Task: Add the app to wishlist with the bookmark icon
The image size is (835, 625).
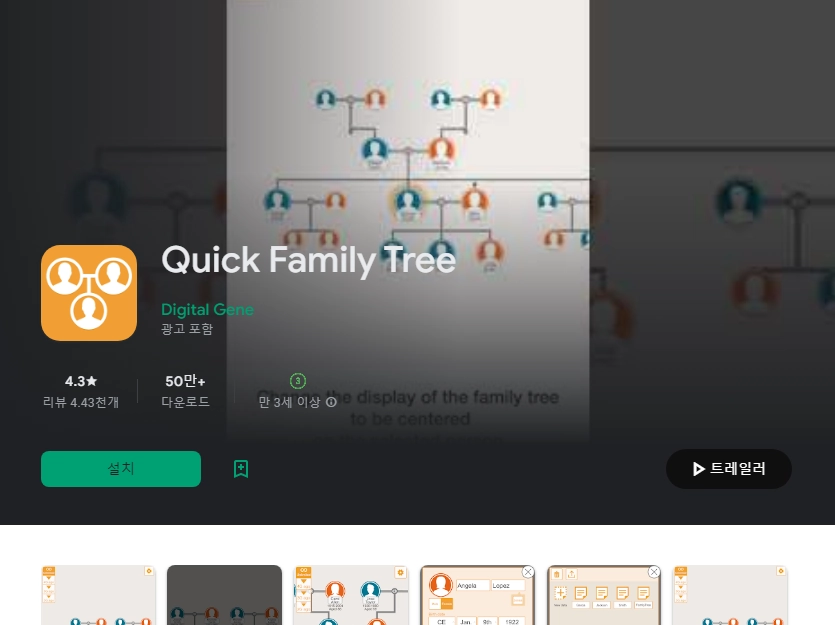Action: click(241, 469)
